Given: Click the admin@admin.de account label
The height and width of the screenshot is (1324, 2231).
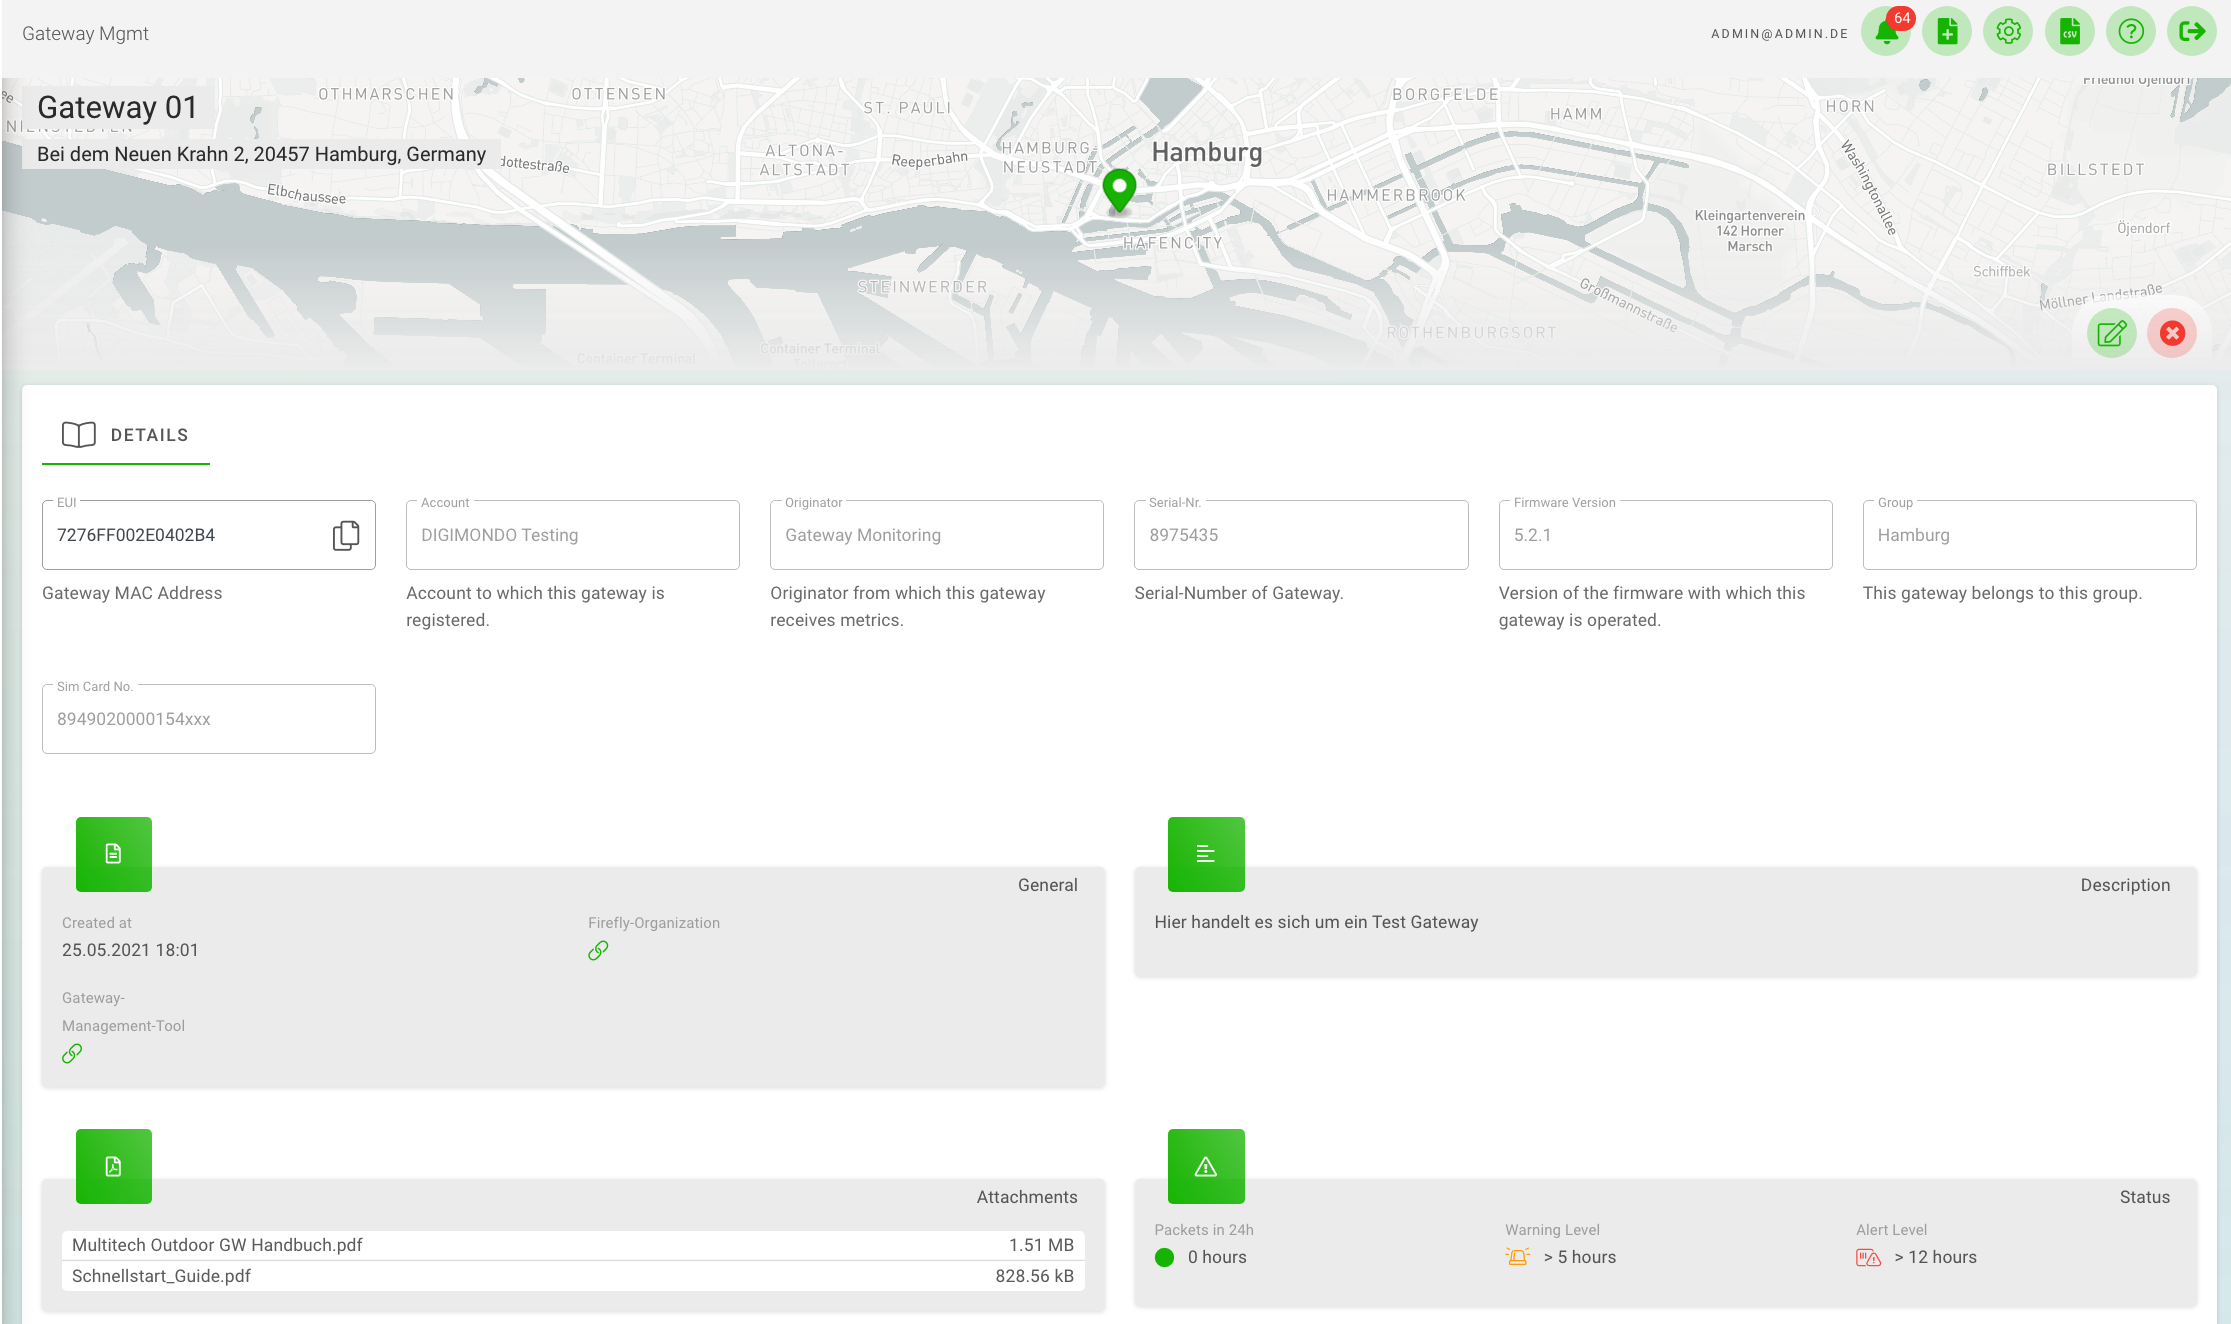Looking at the screenshot, I should coord(1779,33).
